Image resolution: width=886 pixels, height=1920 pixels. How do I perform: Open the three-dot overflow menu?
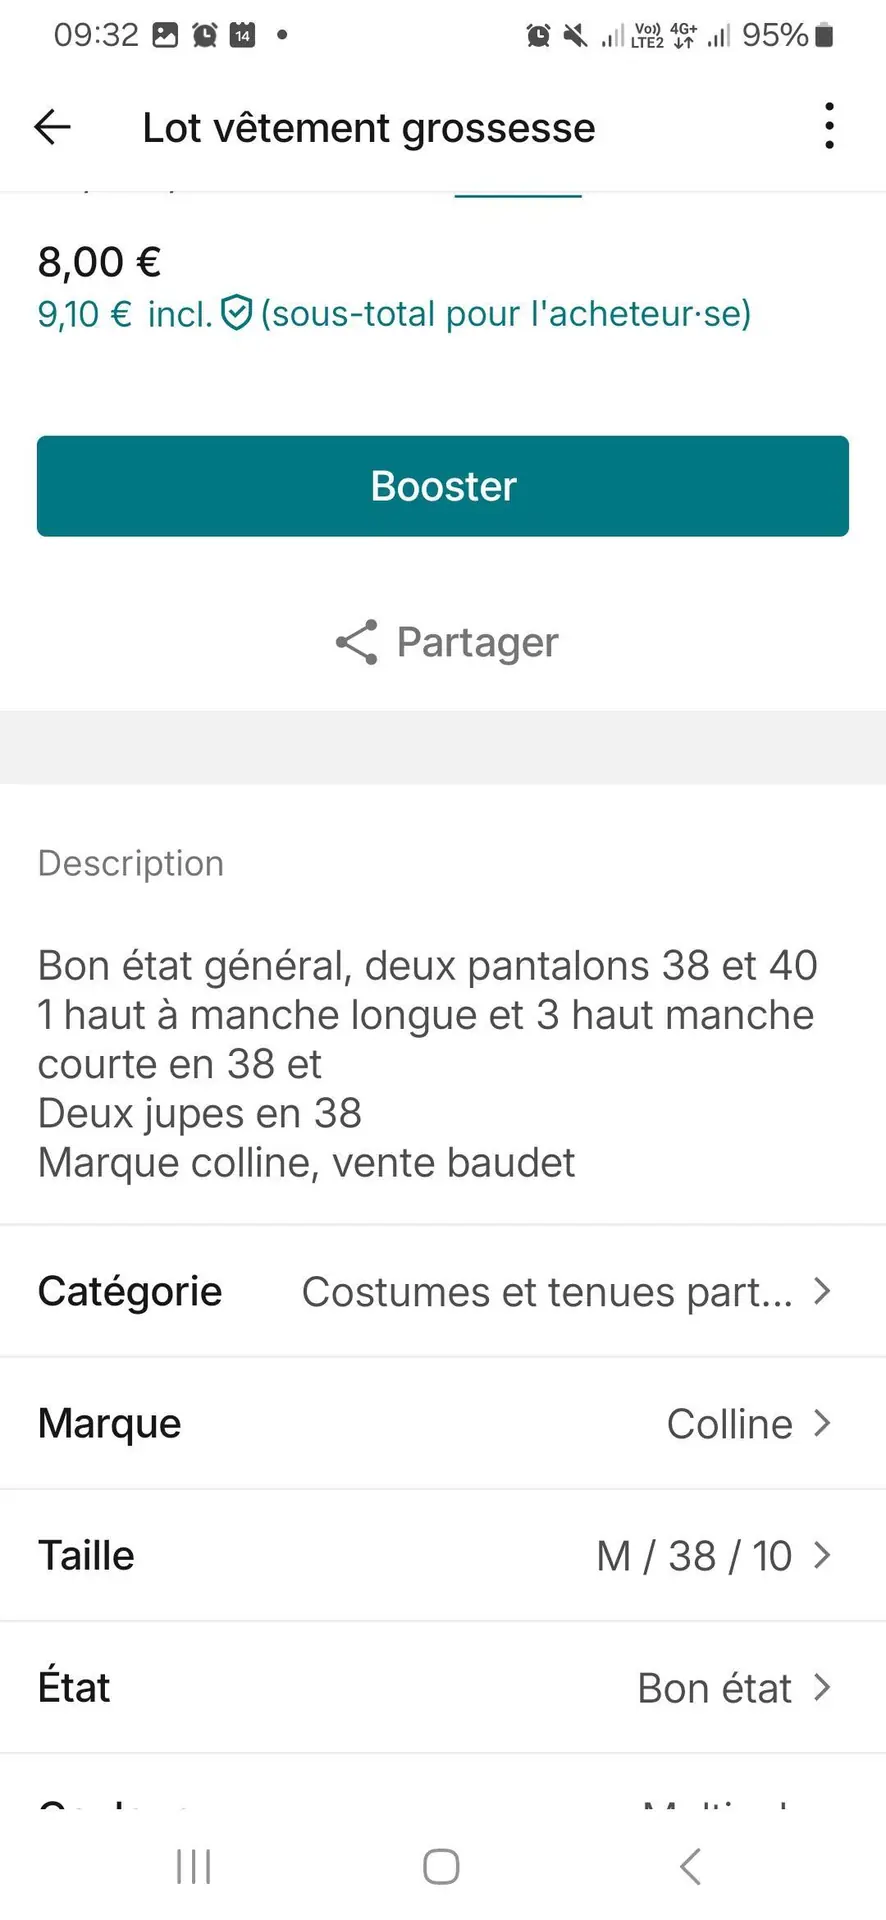pos(829,126)
